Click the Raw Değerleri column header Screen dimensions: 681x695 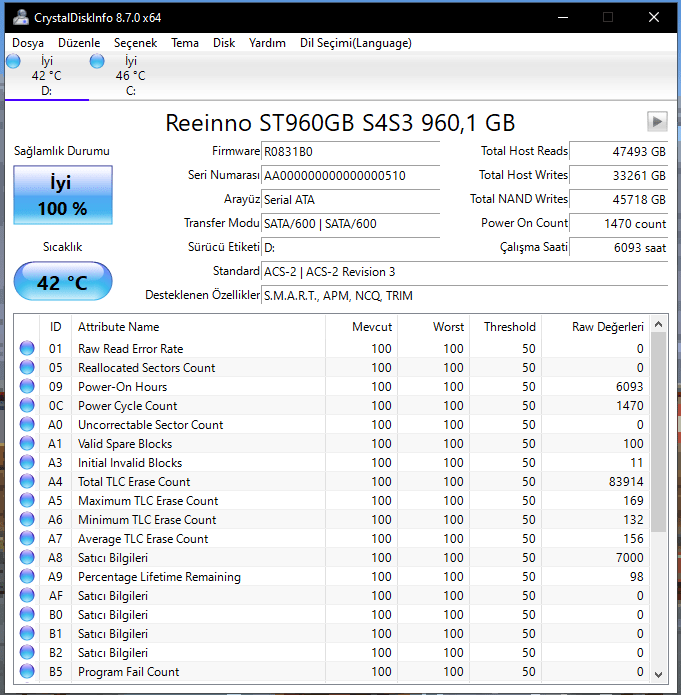click(x=607, y=327)
